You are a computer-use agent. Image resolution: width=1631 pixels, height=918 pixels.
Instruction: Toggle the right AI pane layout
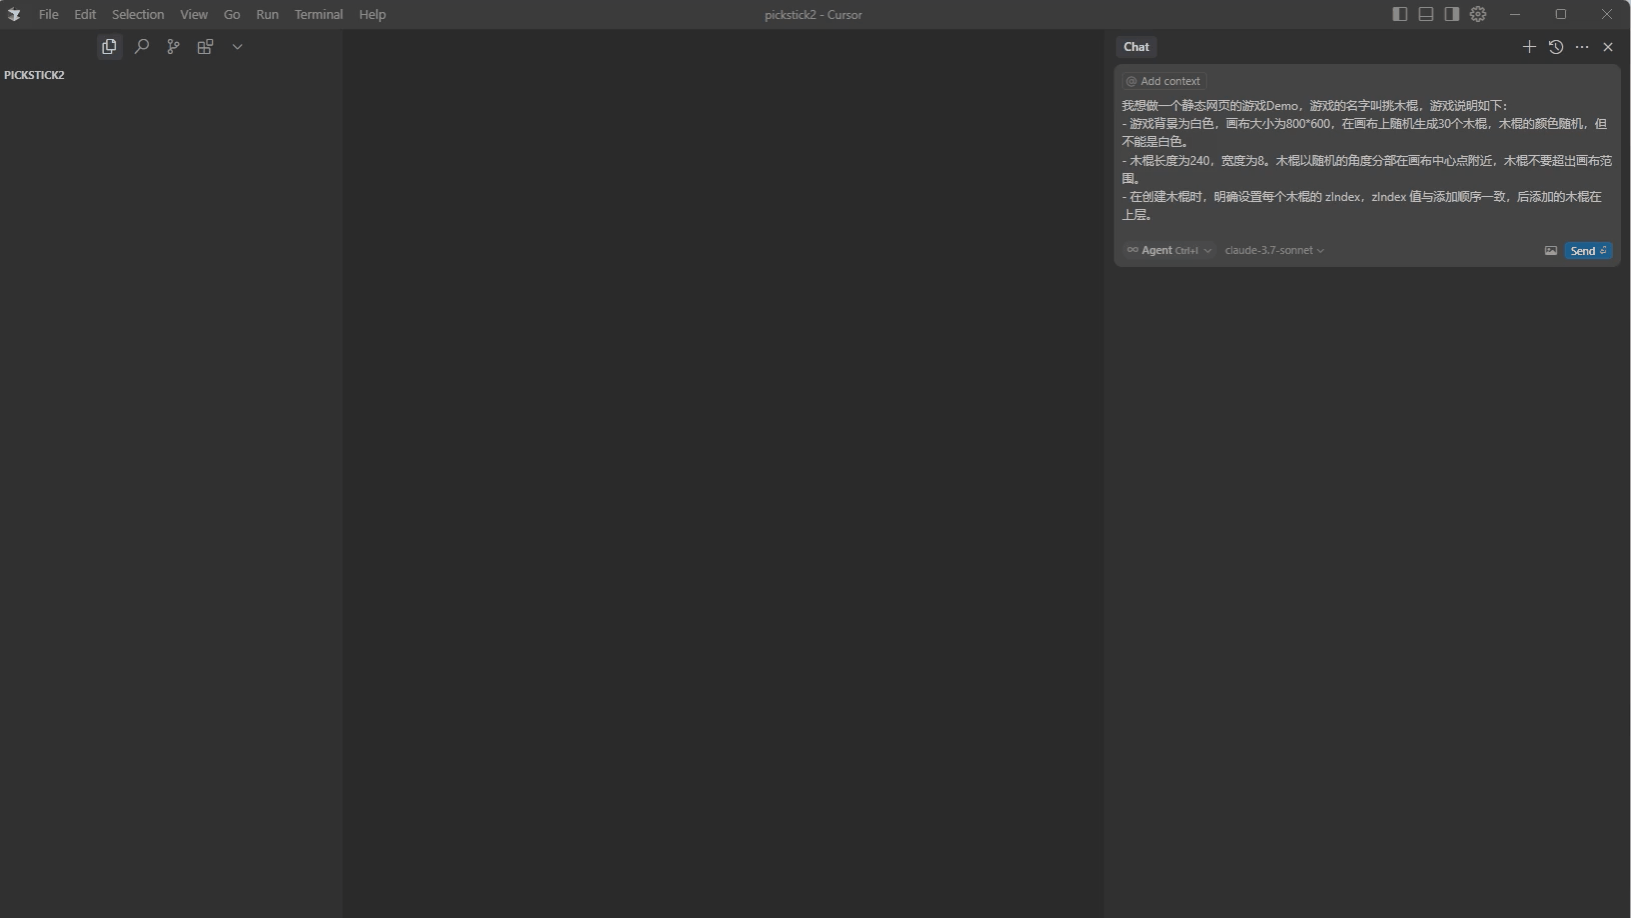tap(1452, 14)
